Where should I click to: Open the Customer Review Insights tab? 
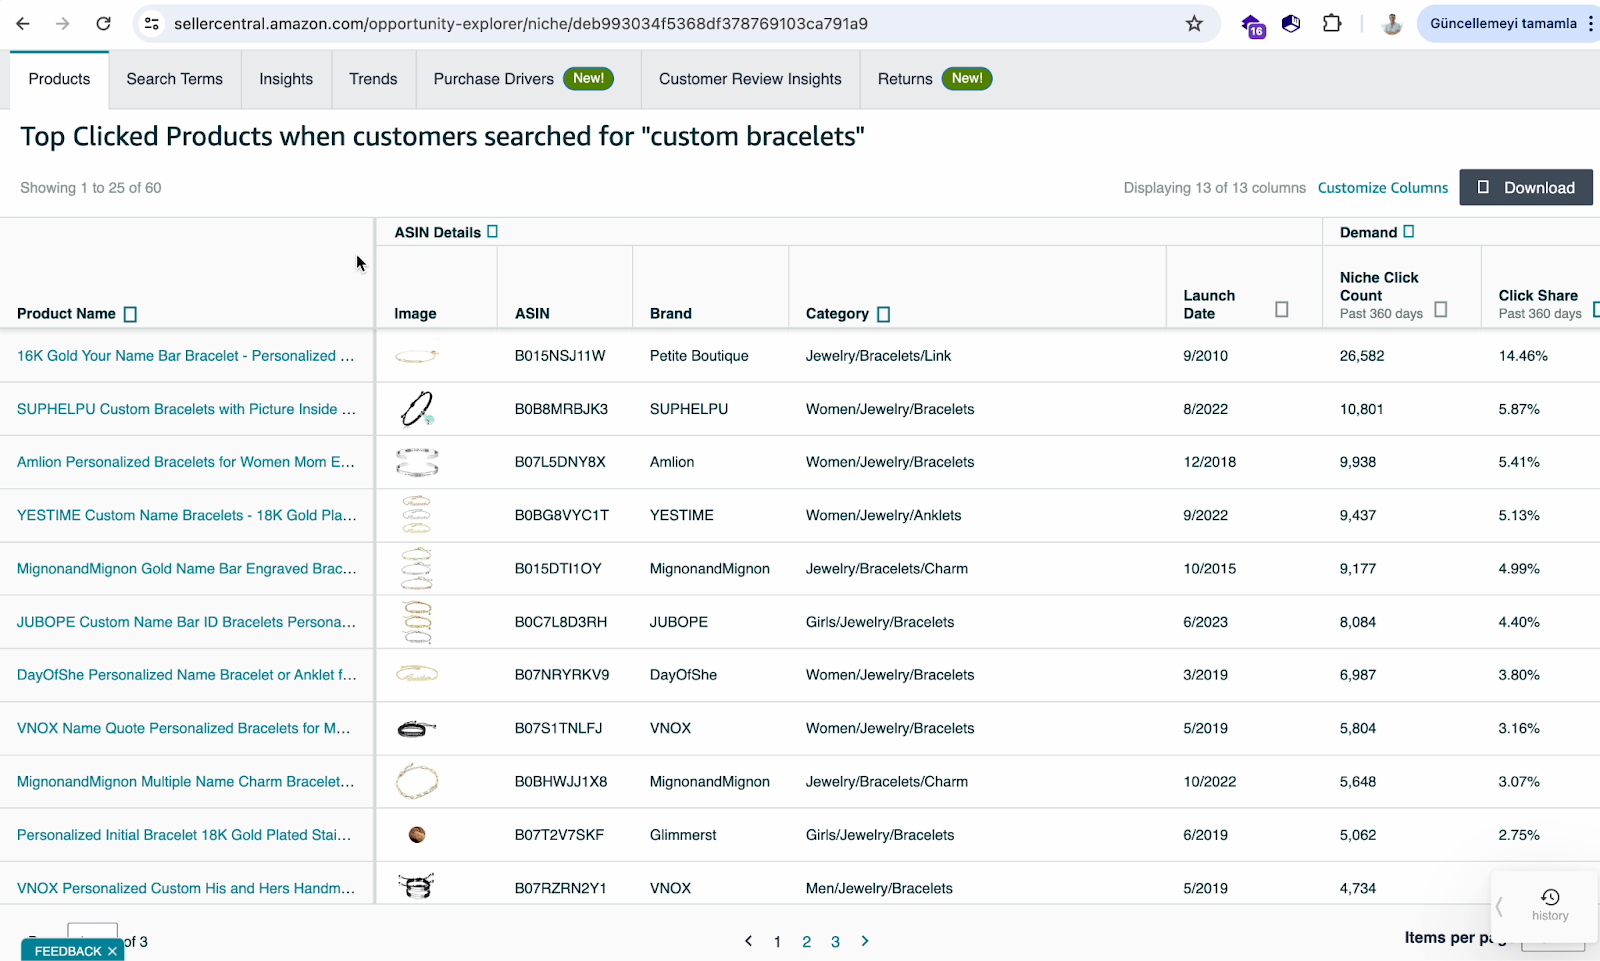coord(750,79)
